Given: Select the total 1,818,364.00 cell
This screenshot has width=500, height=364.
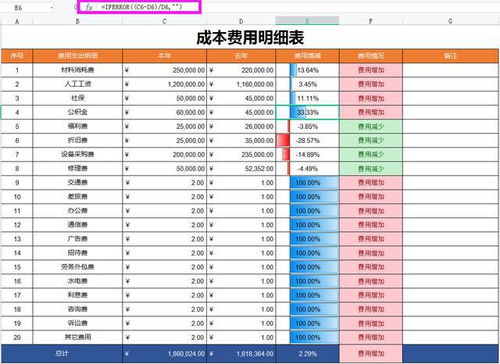Looking at the screenshot, I should click(241, 353).
